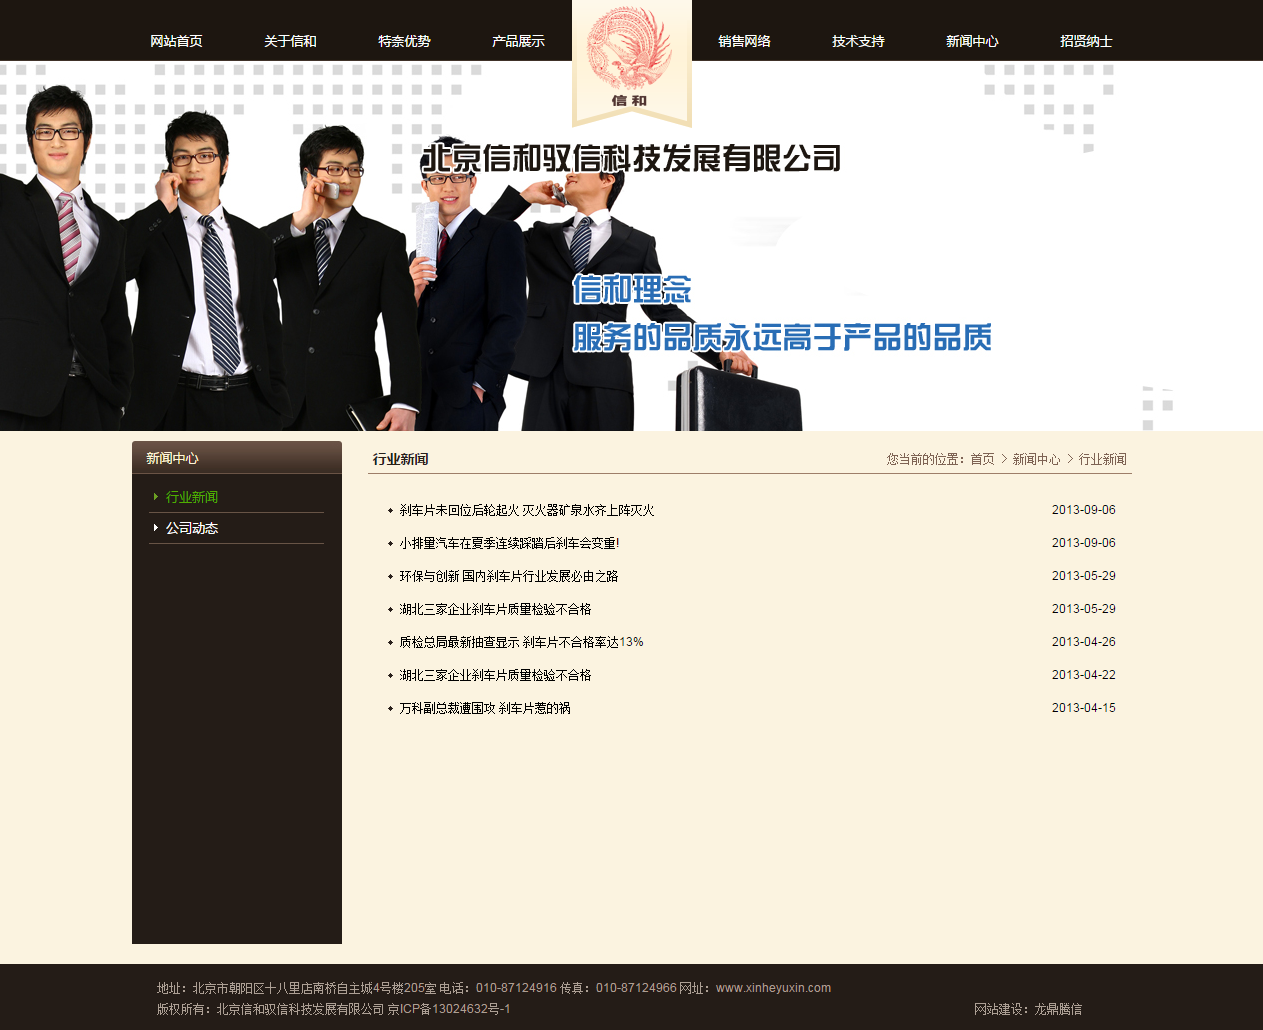Open 环保与创新 国内刹车片行业发展必由之路
The height and width of the screenshot is (1030, 1263).
click(x=508, y=576)
